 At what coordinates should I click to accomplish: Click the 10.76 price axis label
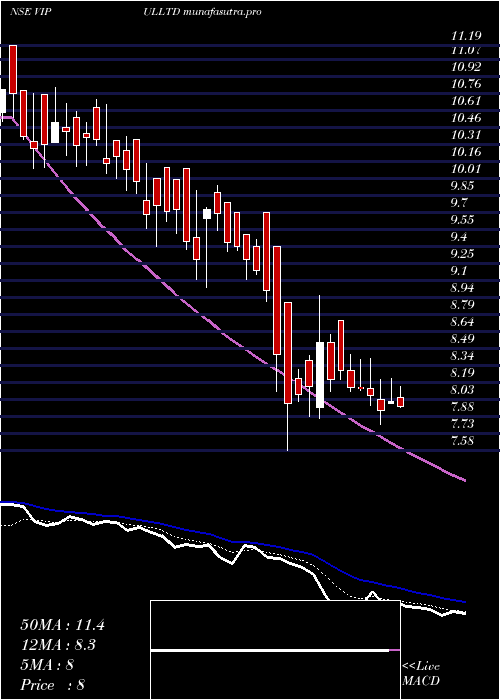(x=466, y=84)
